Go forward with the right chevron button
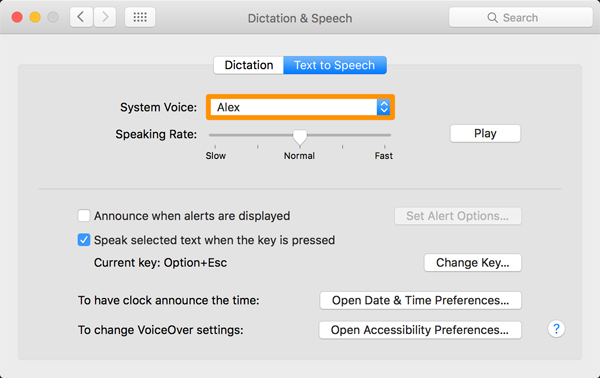Image resolution: width=600 pixels, height=378 pixels. (x=105, y=17)
